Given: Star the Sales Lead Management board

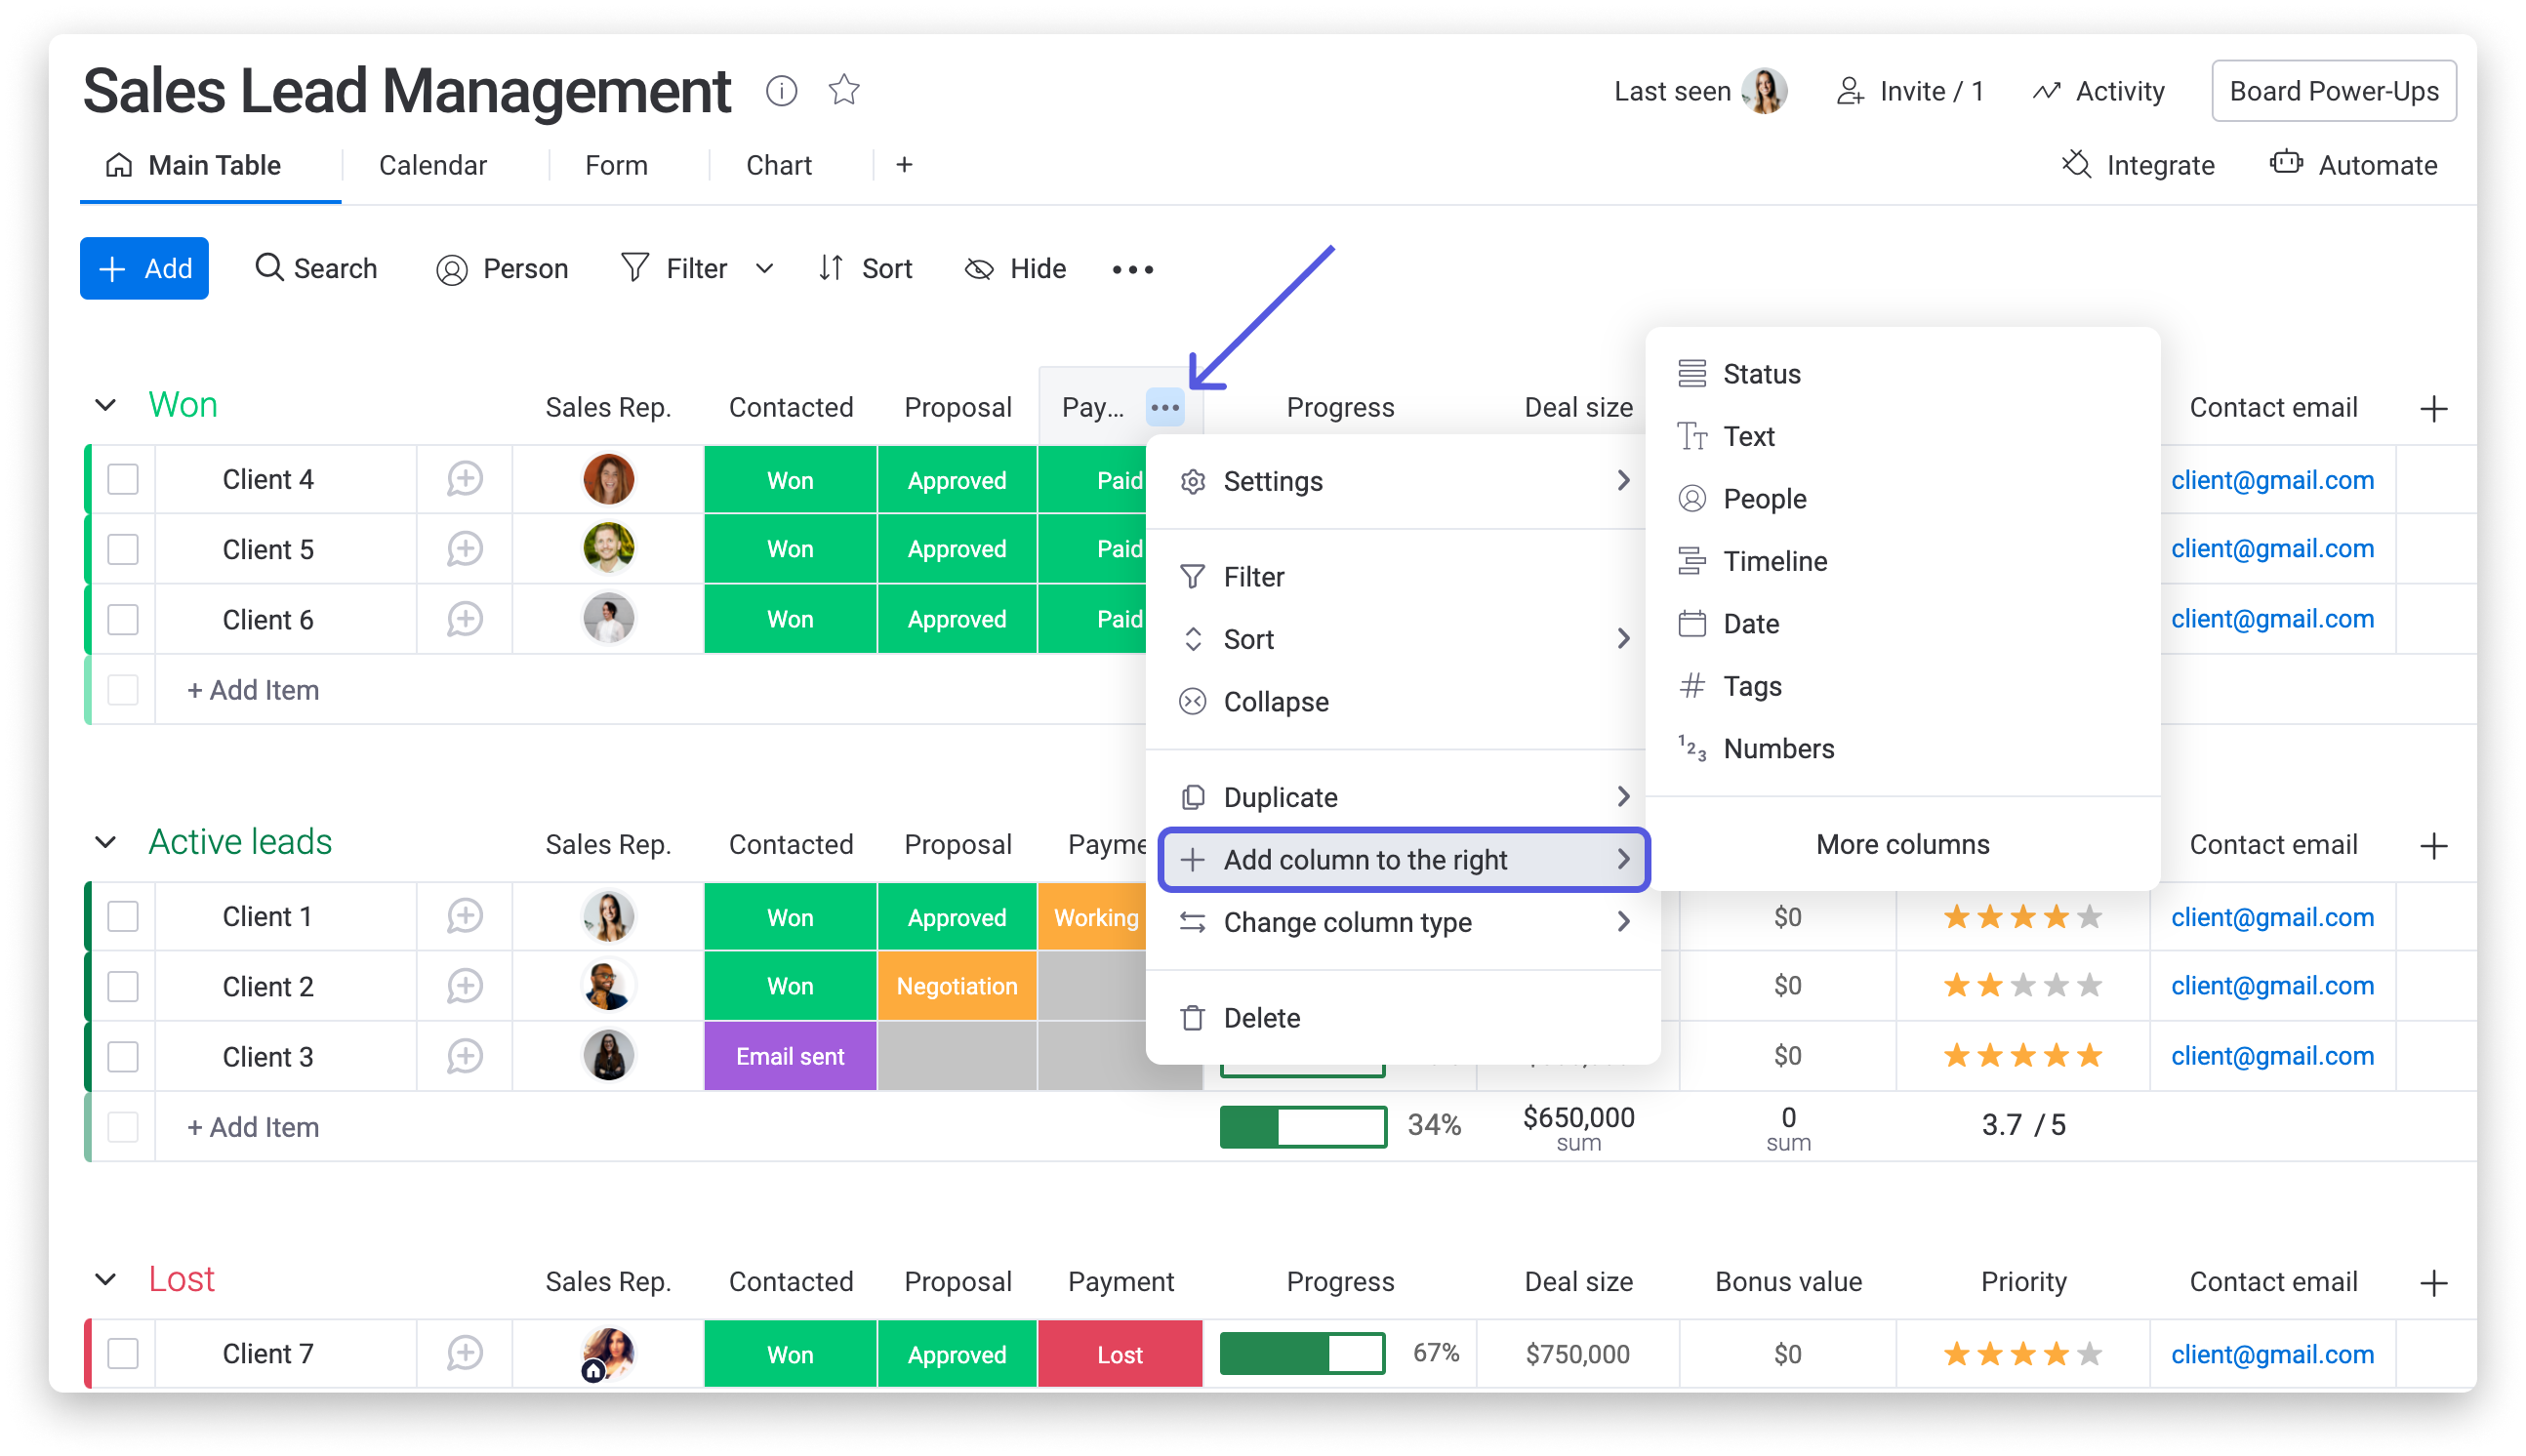Looking at the screenshot, I should 844,91.
